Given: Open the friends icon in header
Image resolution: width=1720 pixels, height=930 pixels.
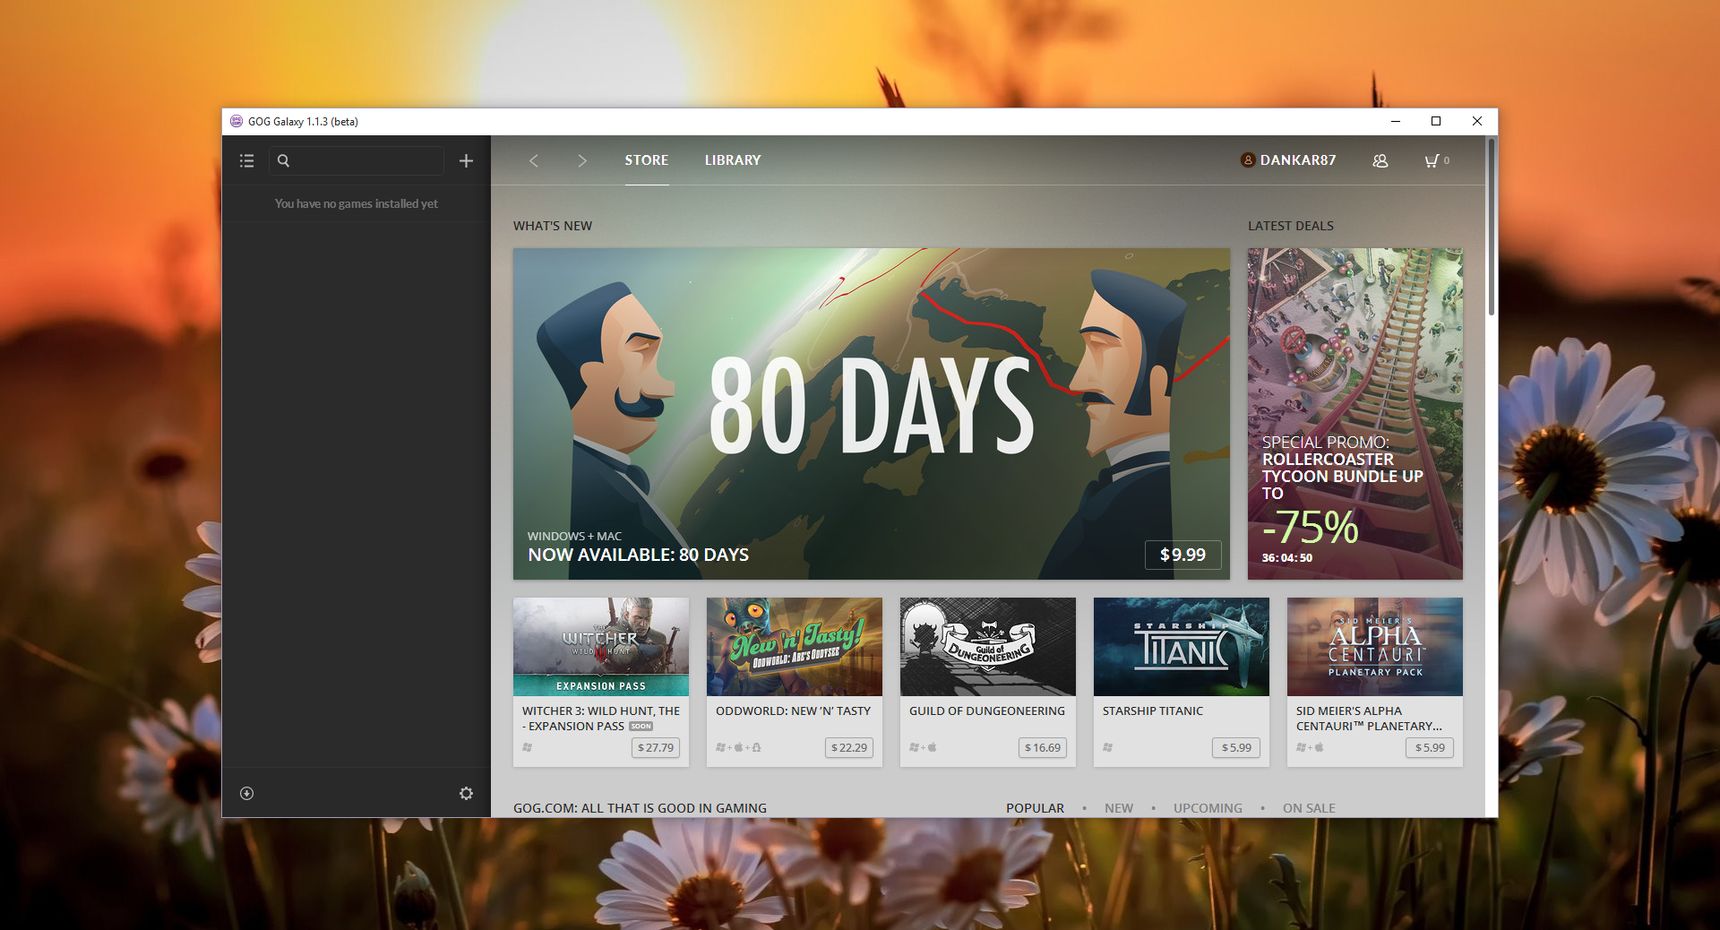Looking at the screenshot, I should pos(1380,161).
